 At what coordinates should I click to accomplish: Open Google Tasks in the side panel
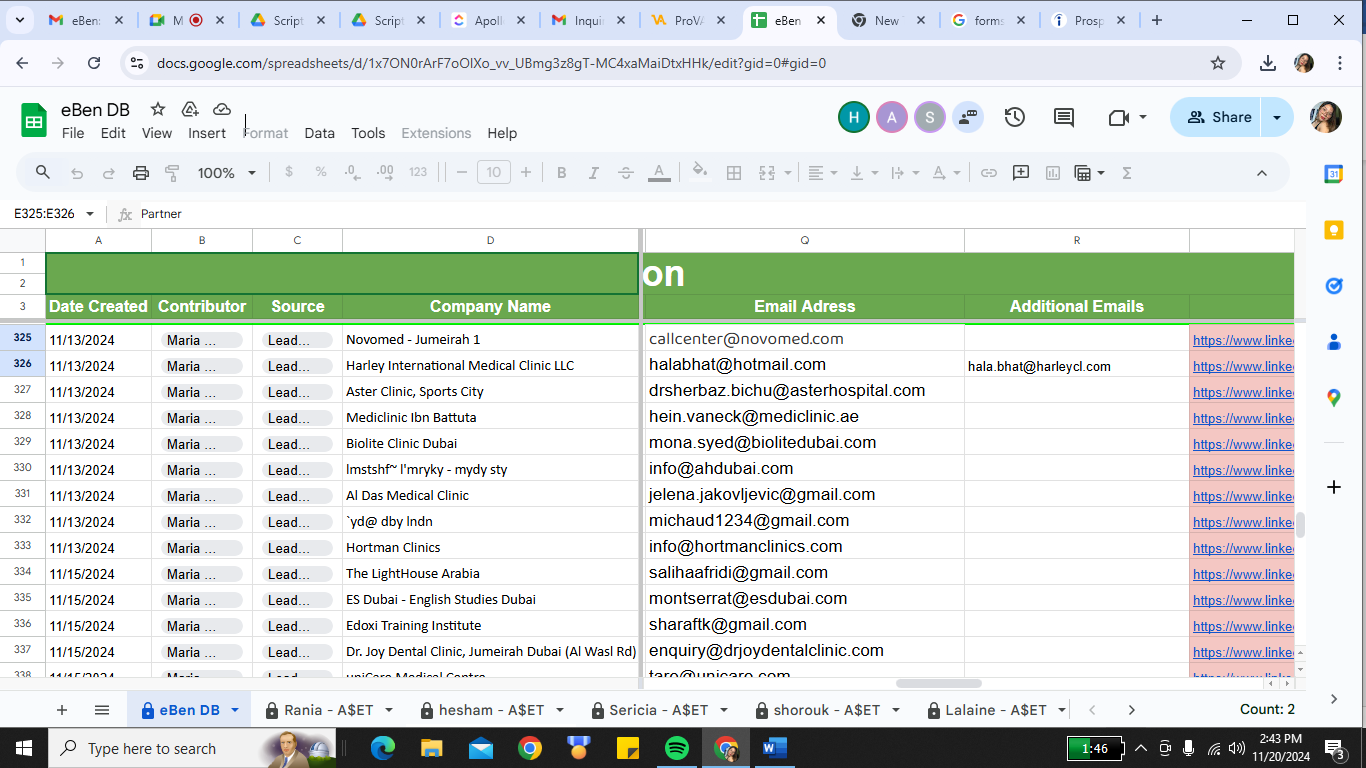pos(1333,286)
